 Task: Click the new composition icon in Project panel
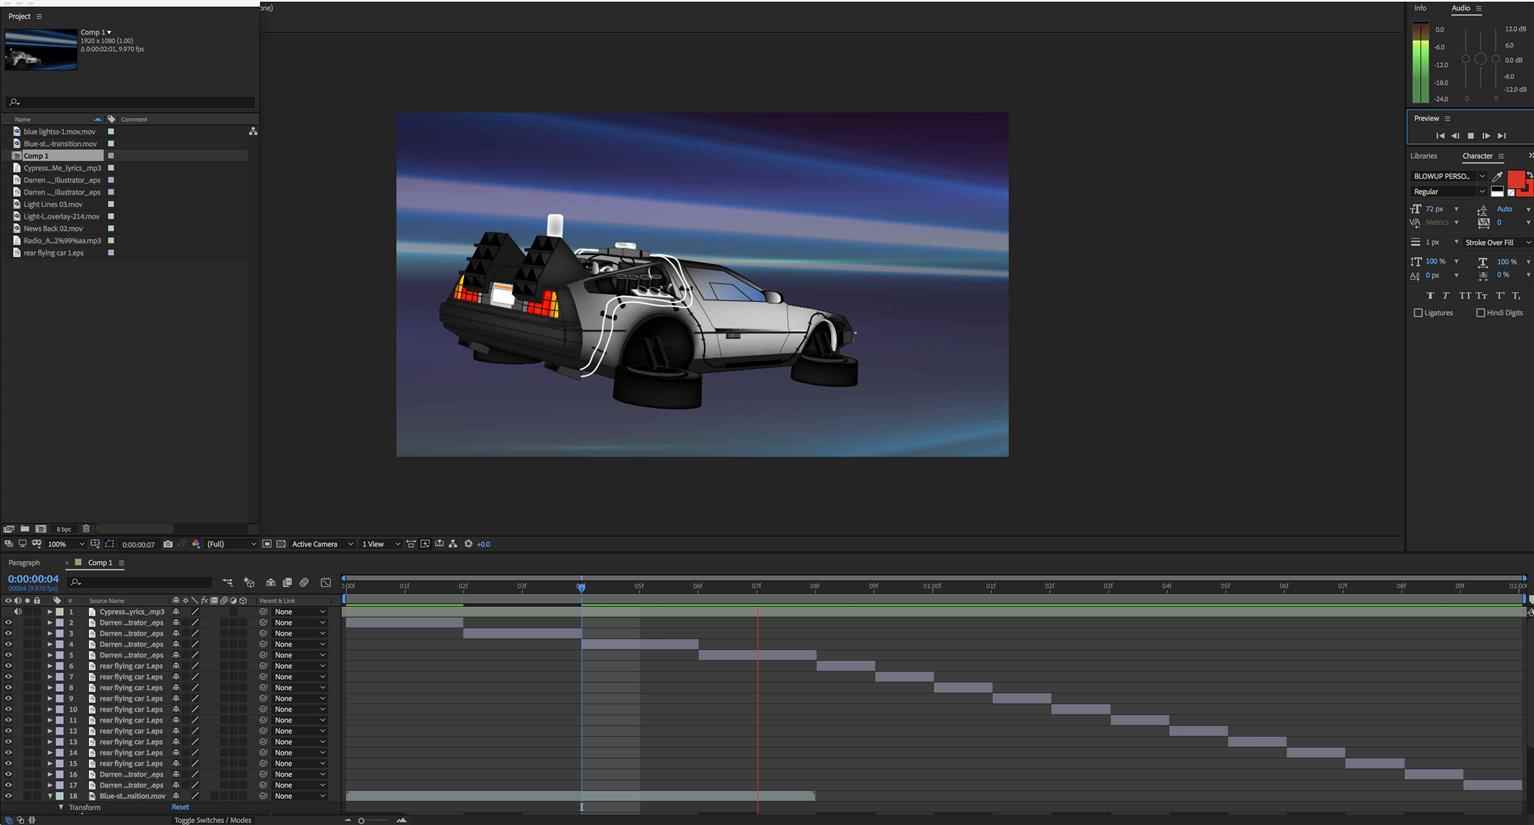pos(41,528)
